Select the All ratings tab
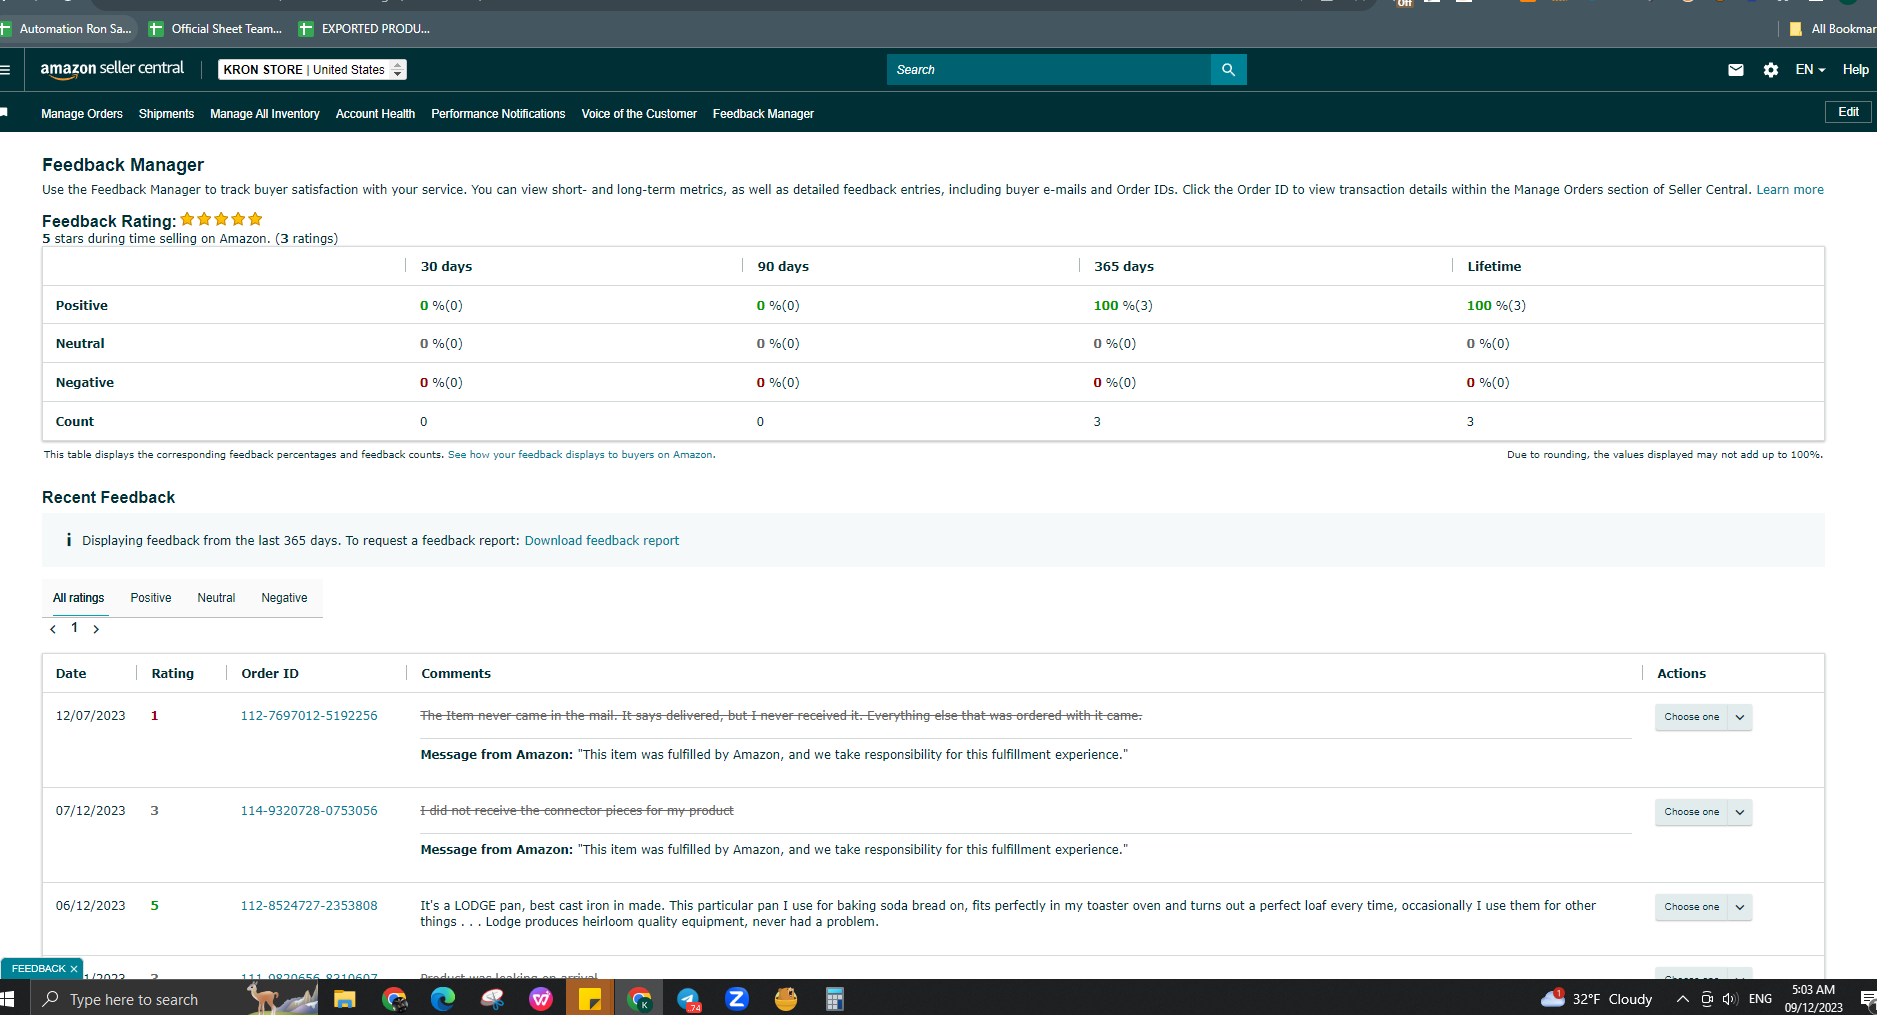The width and height of the screenshot is (1877, 1015). point(78,598)
